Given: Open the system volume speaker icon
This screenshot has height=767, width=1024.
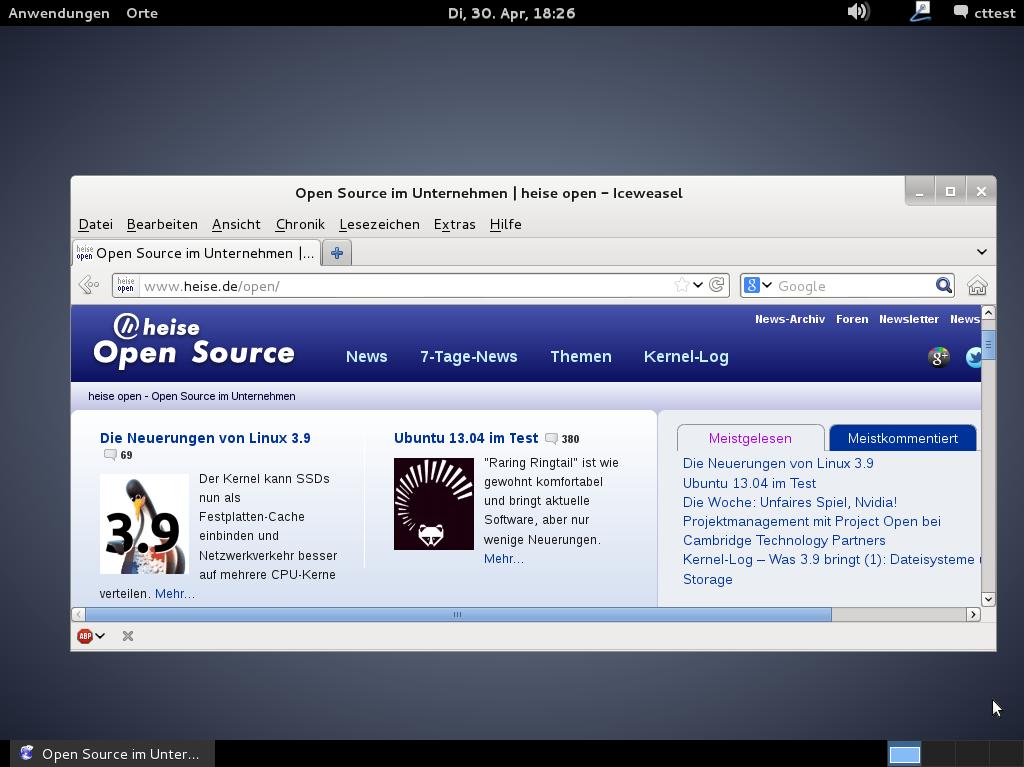Looking at the screenshot, I should [x=857, y=12].
